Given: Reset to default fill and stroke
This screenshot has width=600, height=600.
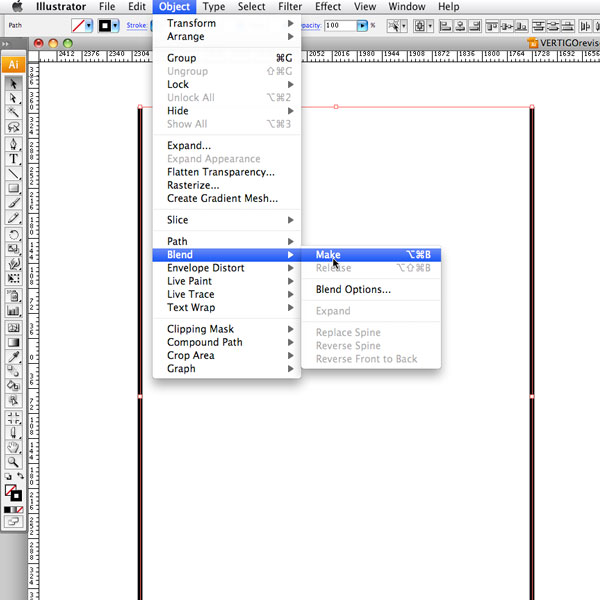Looking at the screenshot, I should (x=8, y=476).
